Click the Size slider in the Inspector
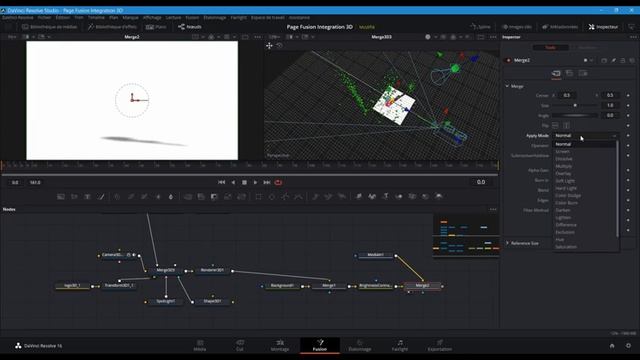640x360 pixels. (575, 105)
